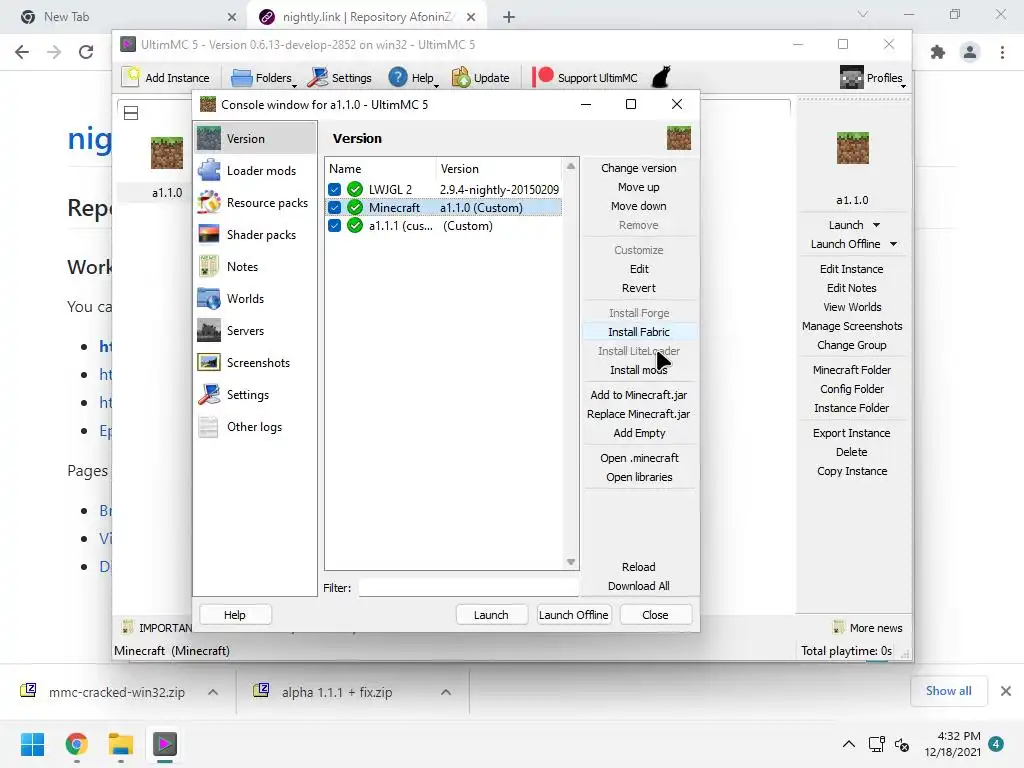The height and width of the screenshot is (768, 1024).
Task: Click Export Instance in the main window
Action: 852,433
